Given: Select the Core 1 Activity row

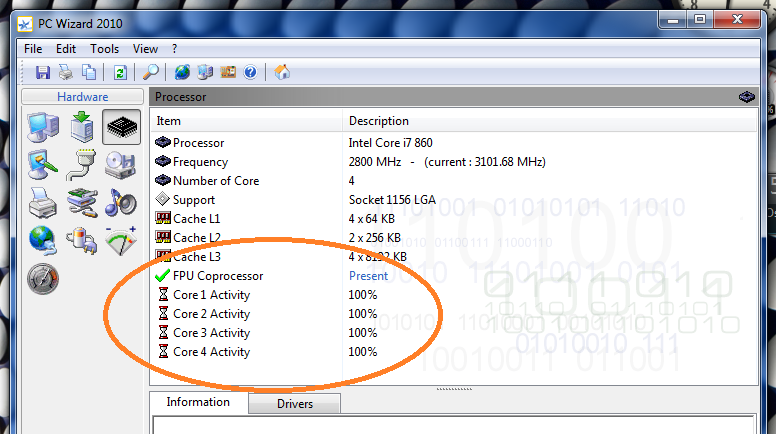Looking at the screenshot, I should pyautogui.click(x=454, y=295).
